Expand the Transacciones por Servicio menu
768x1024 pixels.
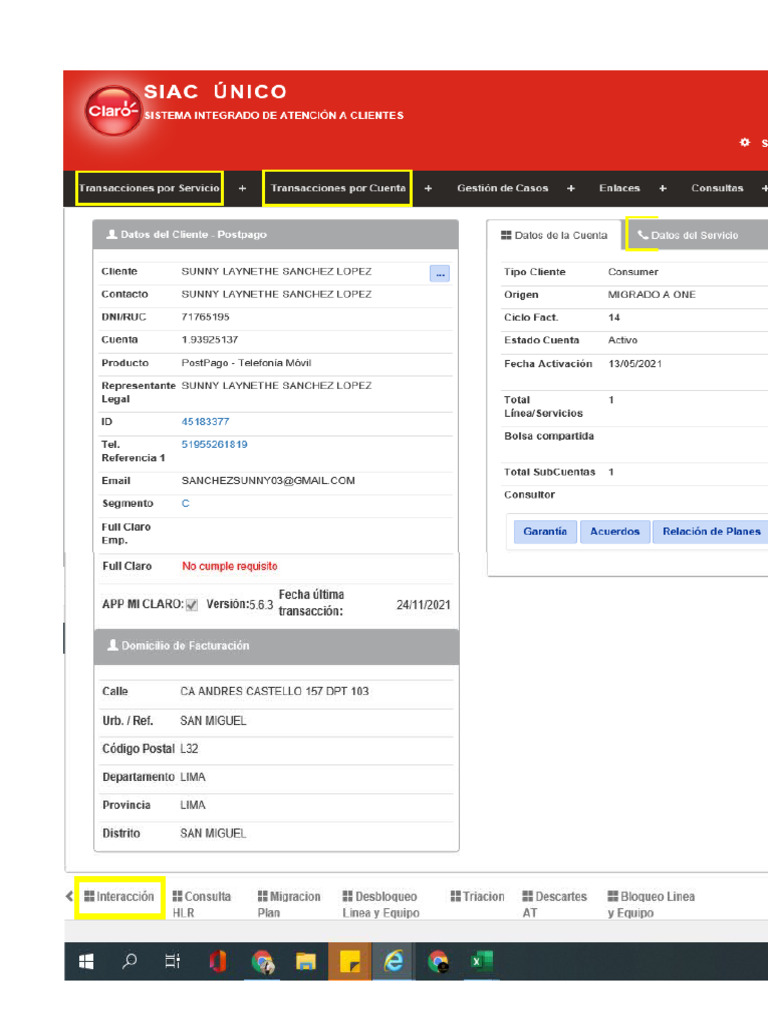(x=149, y=188)
